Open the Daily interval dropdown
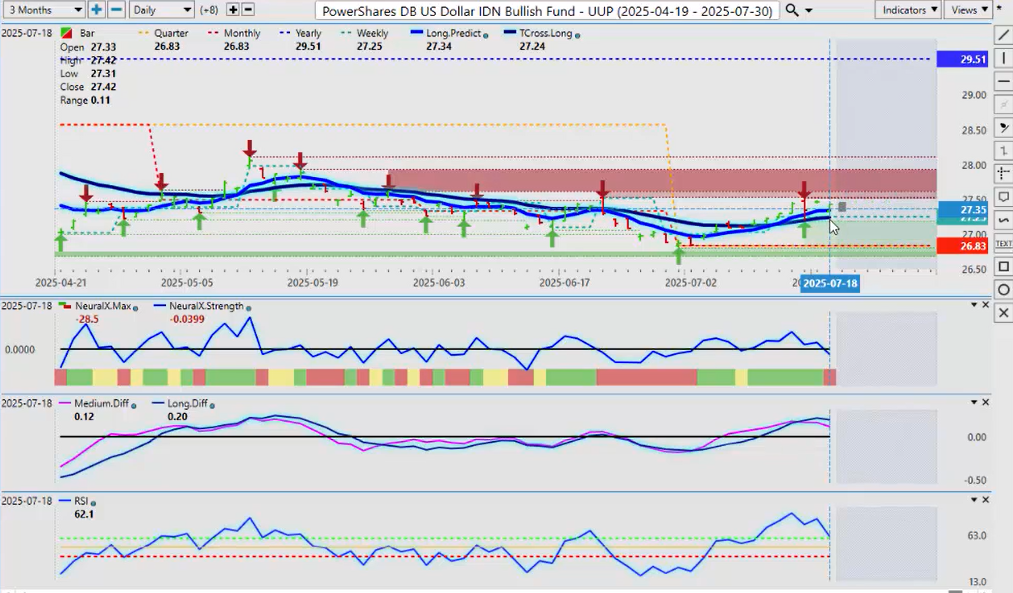The width and height of the screenshot is (1013, 593). [x=160, y=10]
